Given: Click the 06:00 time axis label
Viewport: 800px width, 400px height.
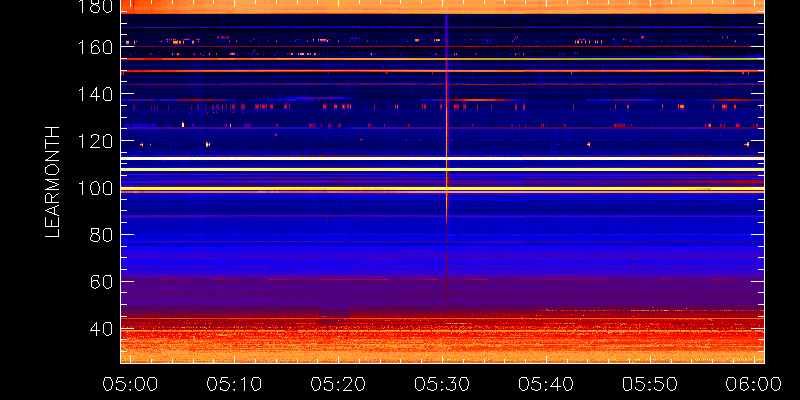Looking at the screenshot, I should [753, 384].
